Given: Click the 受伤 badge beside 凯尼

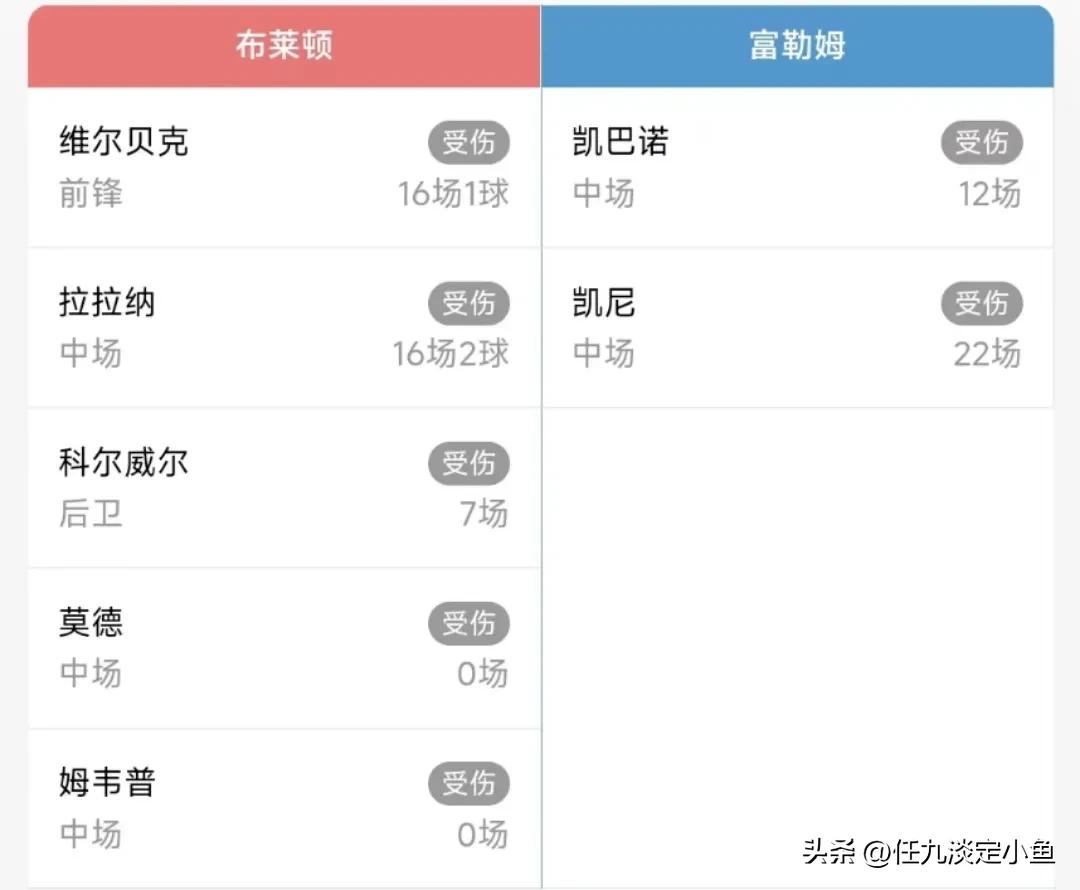Looking at the screenshot, I should (x=982, y=303).
